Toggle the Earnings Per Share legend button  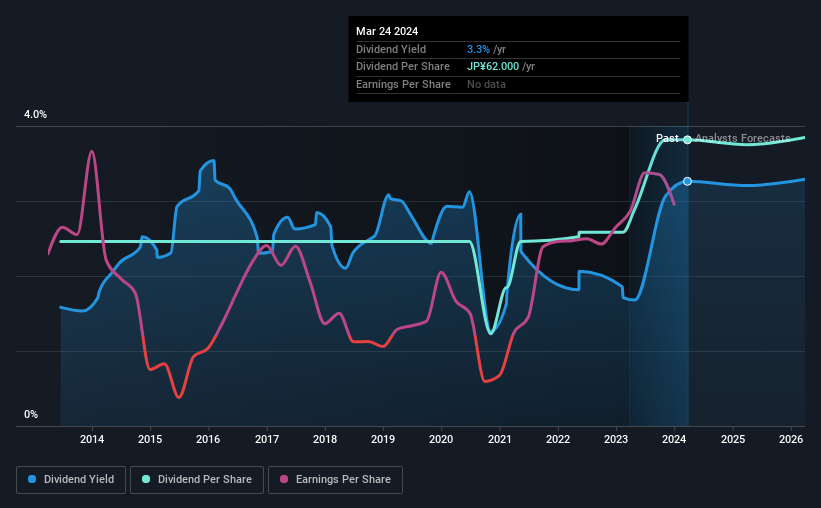(335, 480)
